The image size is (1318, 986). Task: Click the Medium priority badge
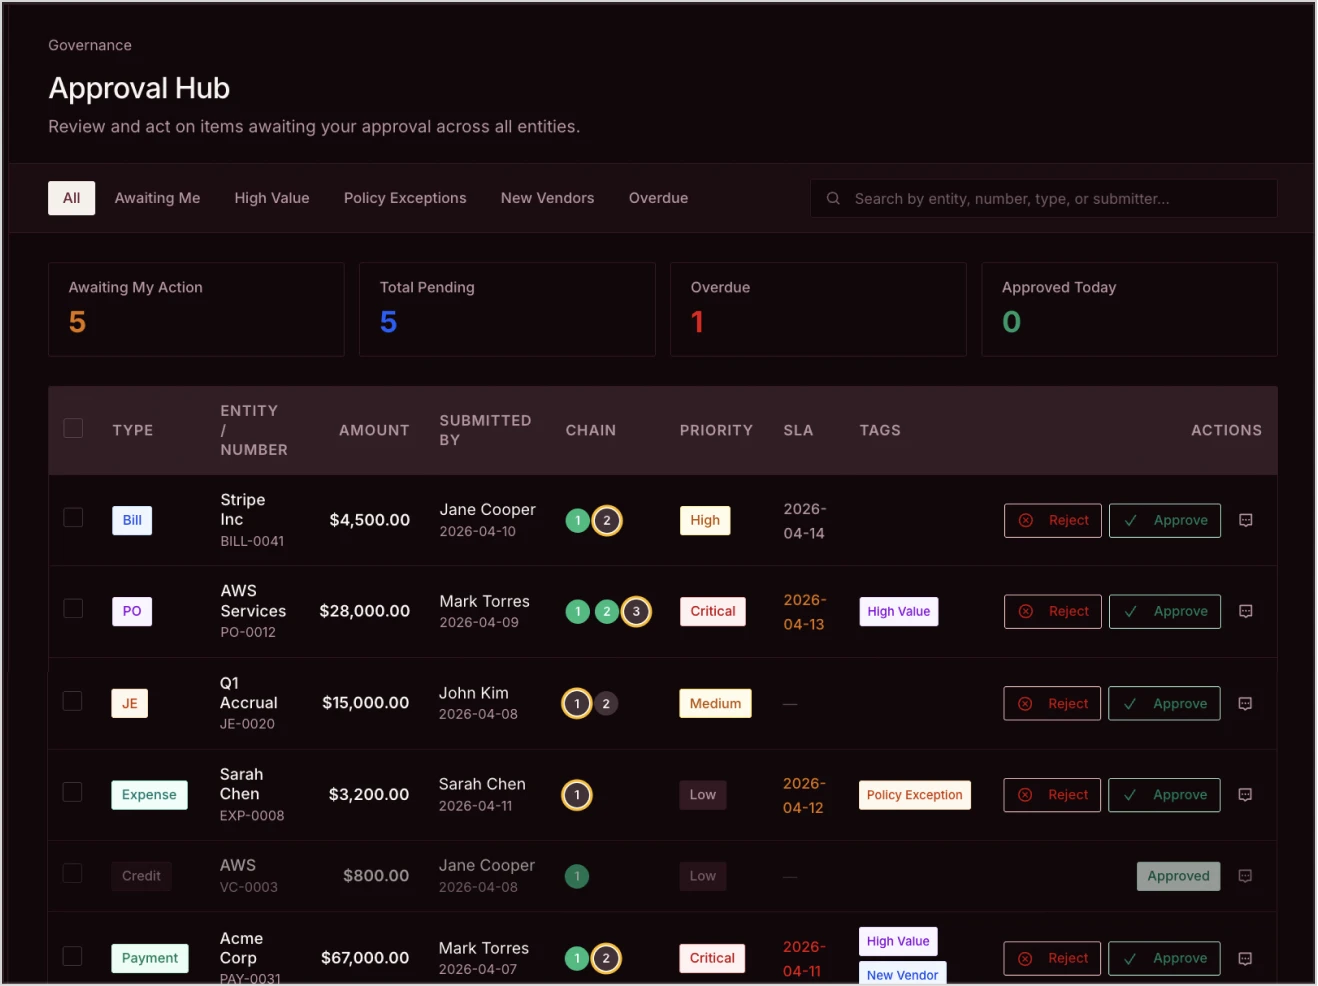pos(715,704)
